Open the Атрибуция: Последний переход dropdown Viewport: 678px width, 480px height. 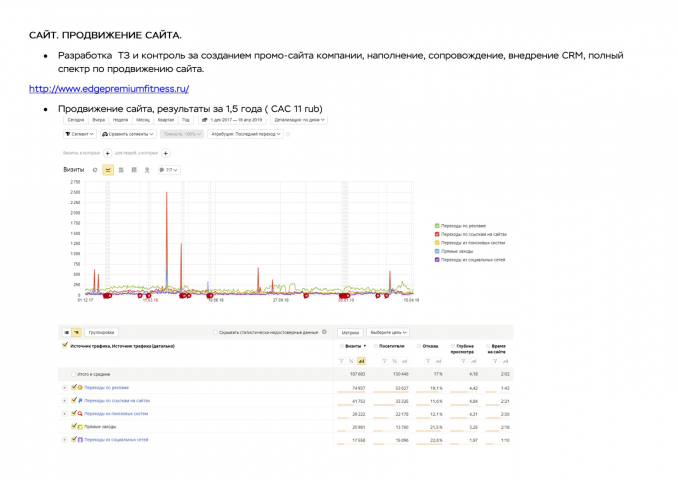[246, 134]
